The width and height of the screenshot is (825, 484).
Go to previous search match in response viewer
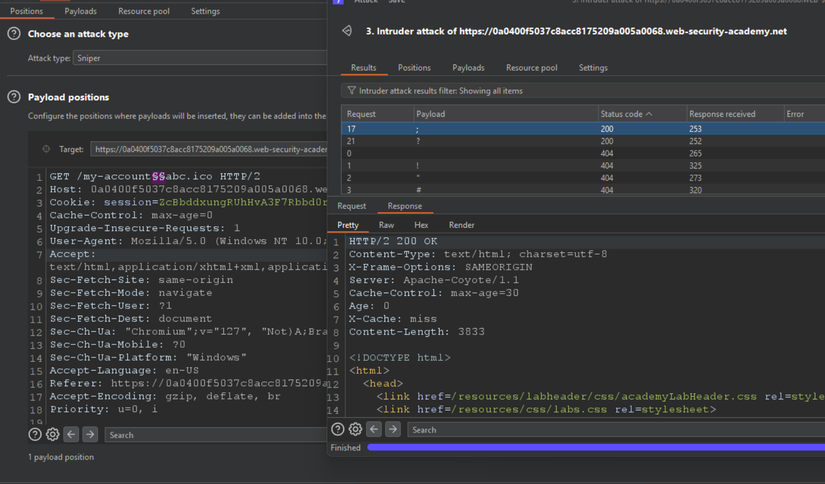[x=374, y=429]
